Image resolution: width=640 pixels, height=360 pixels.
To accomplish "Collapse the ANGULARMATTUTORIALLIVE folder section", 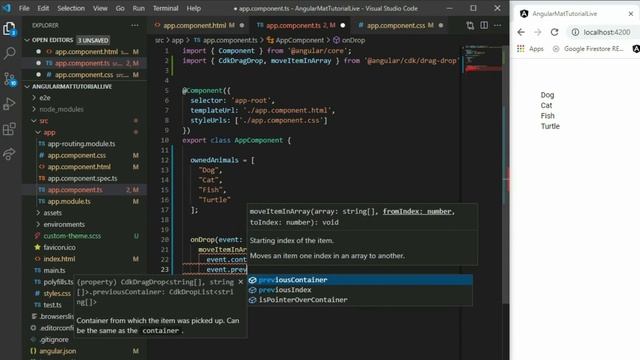I will pos(27,87).
